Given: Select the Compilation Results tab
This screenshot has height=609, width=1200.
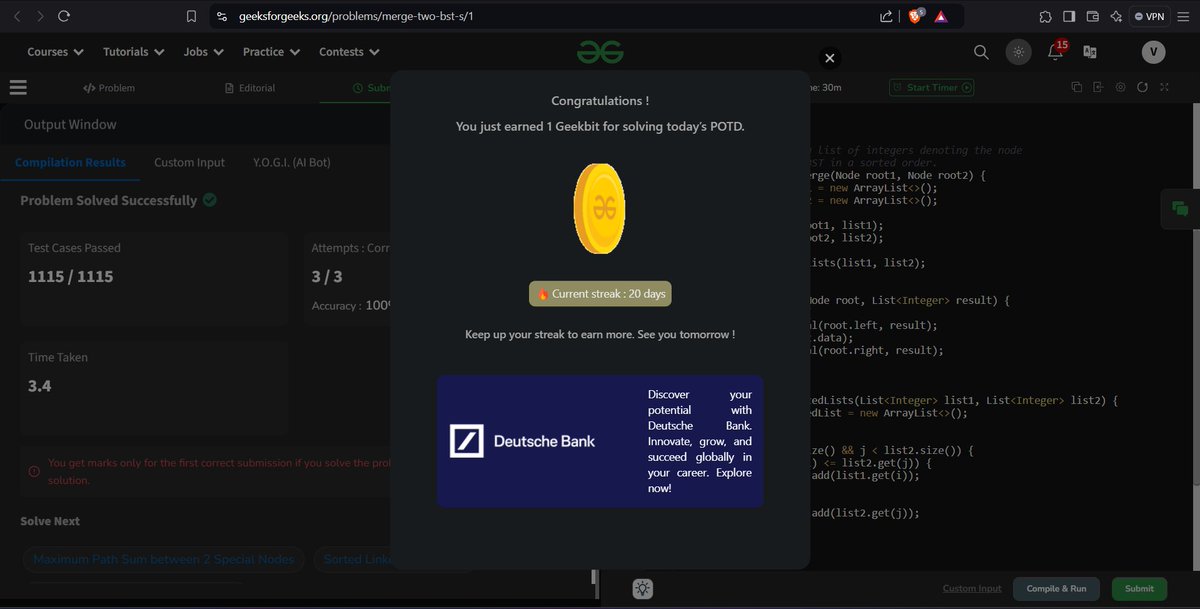Looking at the screenshot, I should [x=70, y=162].
